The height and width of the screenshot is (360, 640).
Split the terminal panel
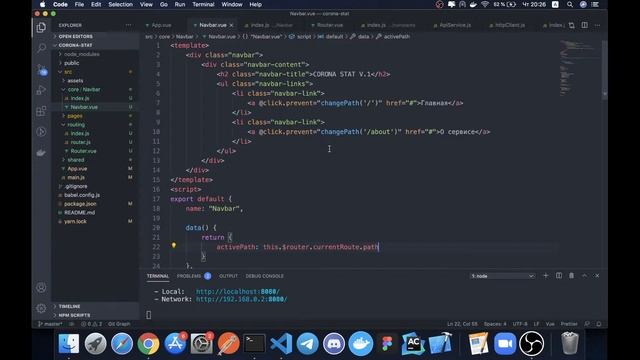click(x=559, y=276)
